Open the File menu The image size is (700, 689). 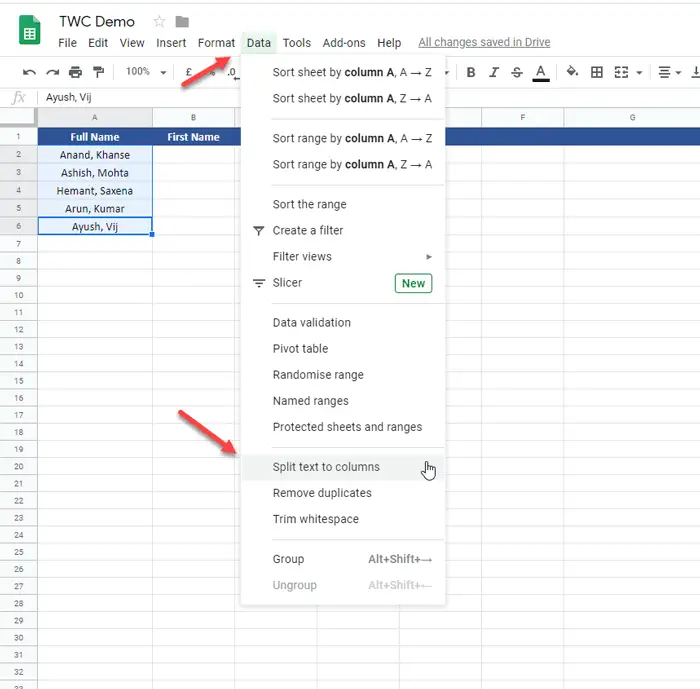(67, 43)
